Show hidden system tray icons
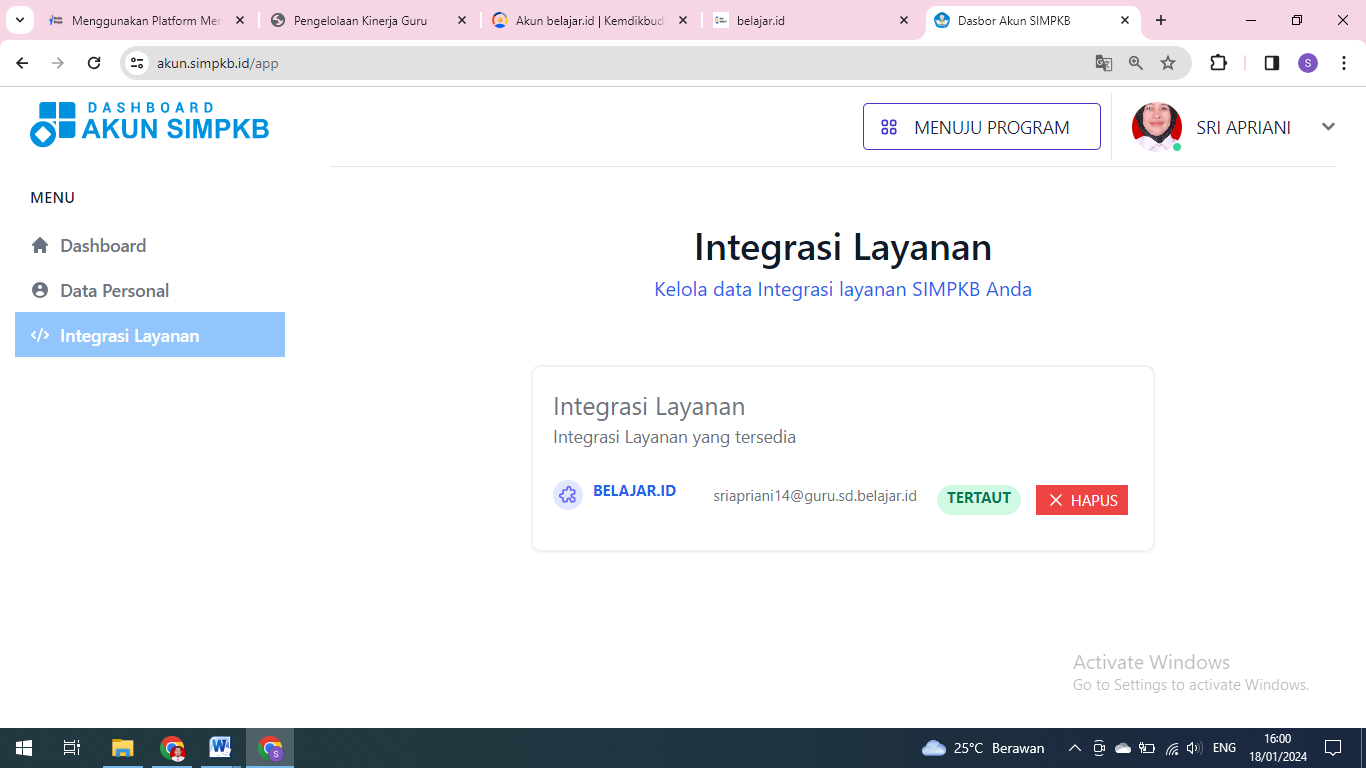The height and width of the screenshot is (768, 1366). pos(1075,748)
